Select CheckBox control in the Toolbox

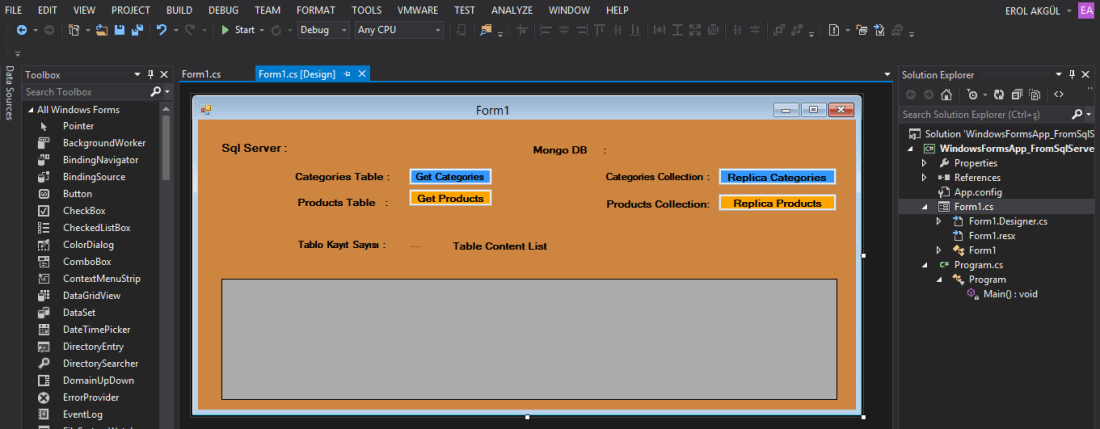(x=83, y=211)
